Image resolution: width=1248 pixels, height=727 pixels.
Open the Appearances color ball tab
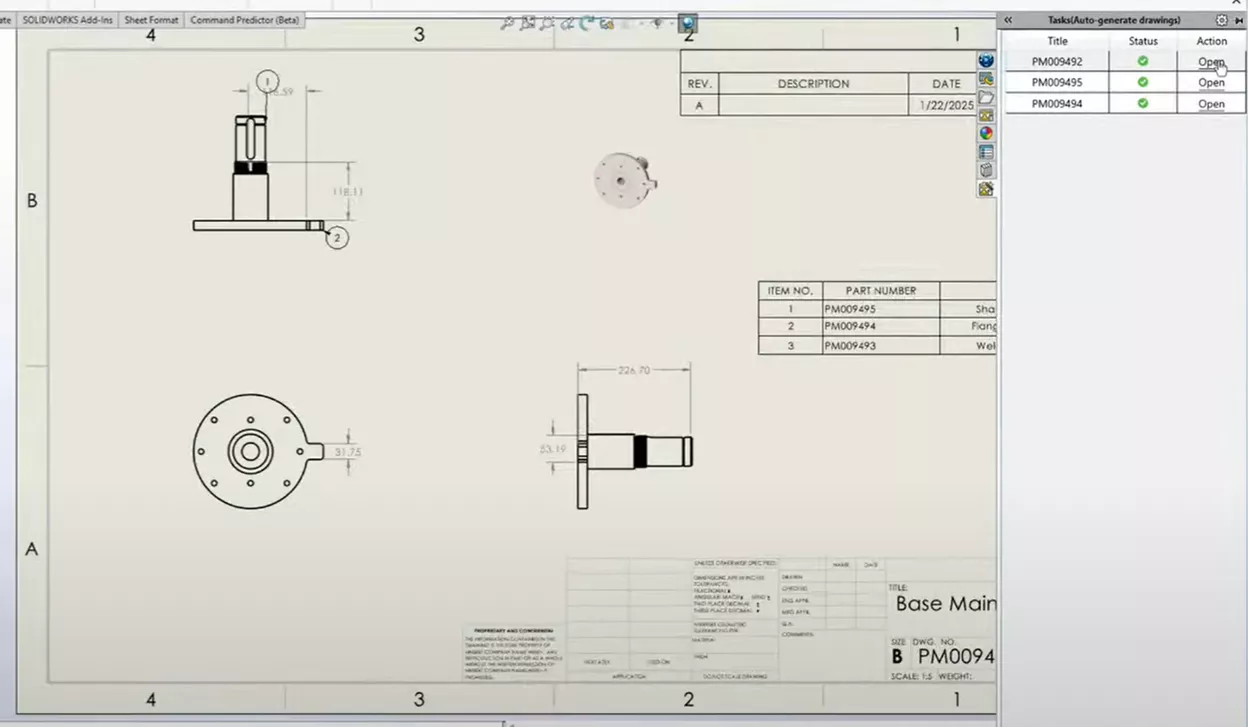986,133
